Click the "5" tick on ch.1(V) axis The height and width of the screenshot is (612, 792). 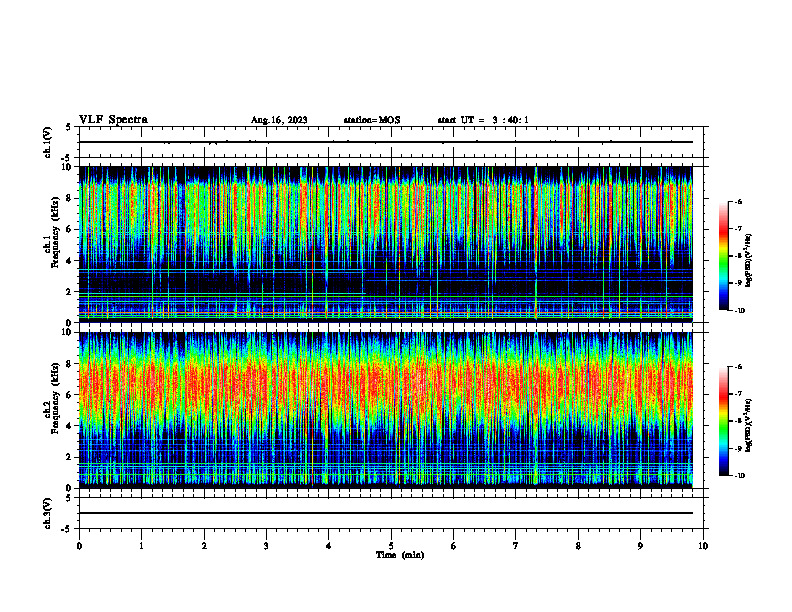point(69,128)
